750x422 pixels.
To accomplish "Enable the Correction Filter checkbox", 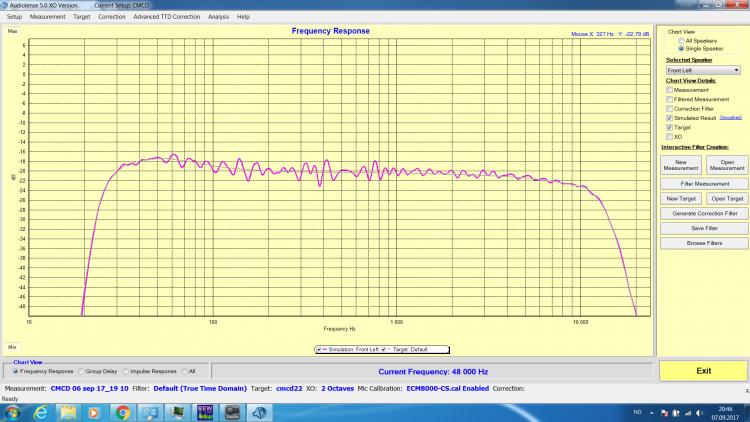I will coord(670,108).
